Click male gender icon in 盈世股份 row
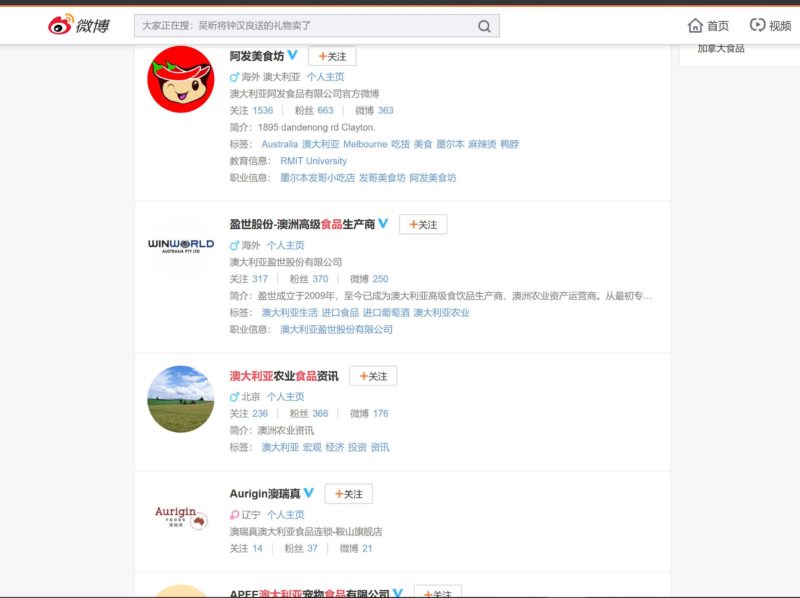800x598 pixels. pos(234,245)
